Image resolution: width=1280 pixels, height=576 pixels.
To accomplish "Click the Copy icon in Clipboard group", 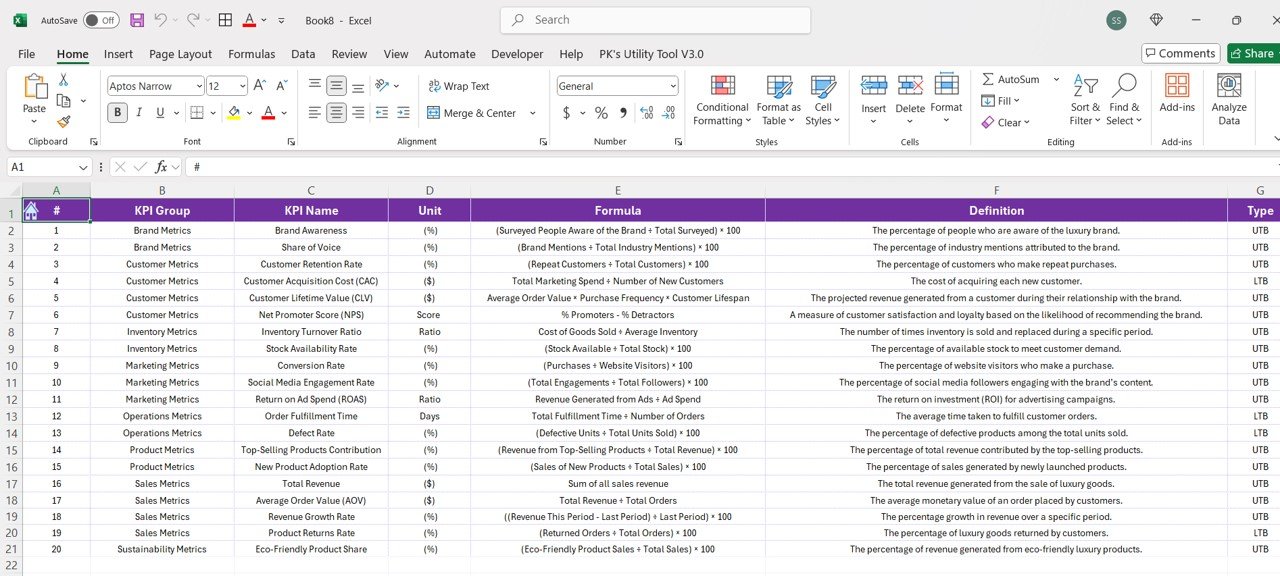I will pos(64,101).
